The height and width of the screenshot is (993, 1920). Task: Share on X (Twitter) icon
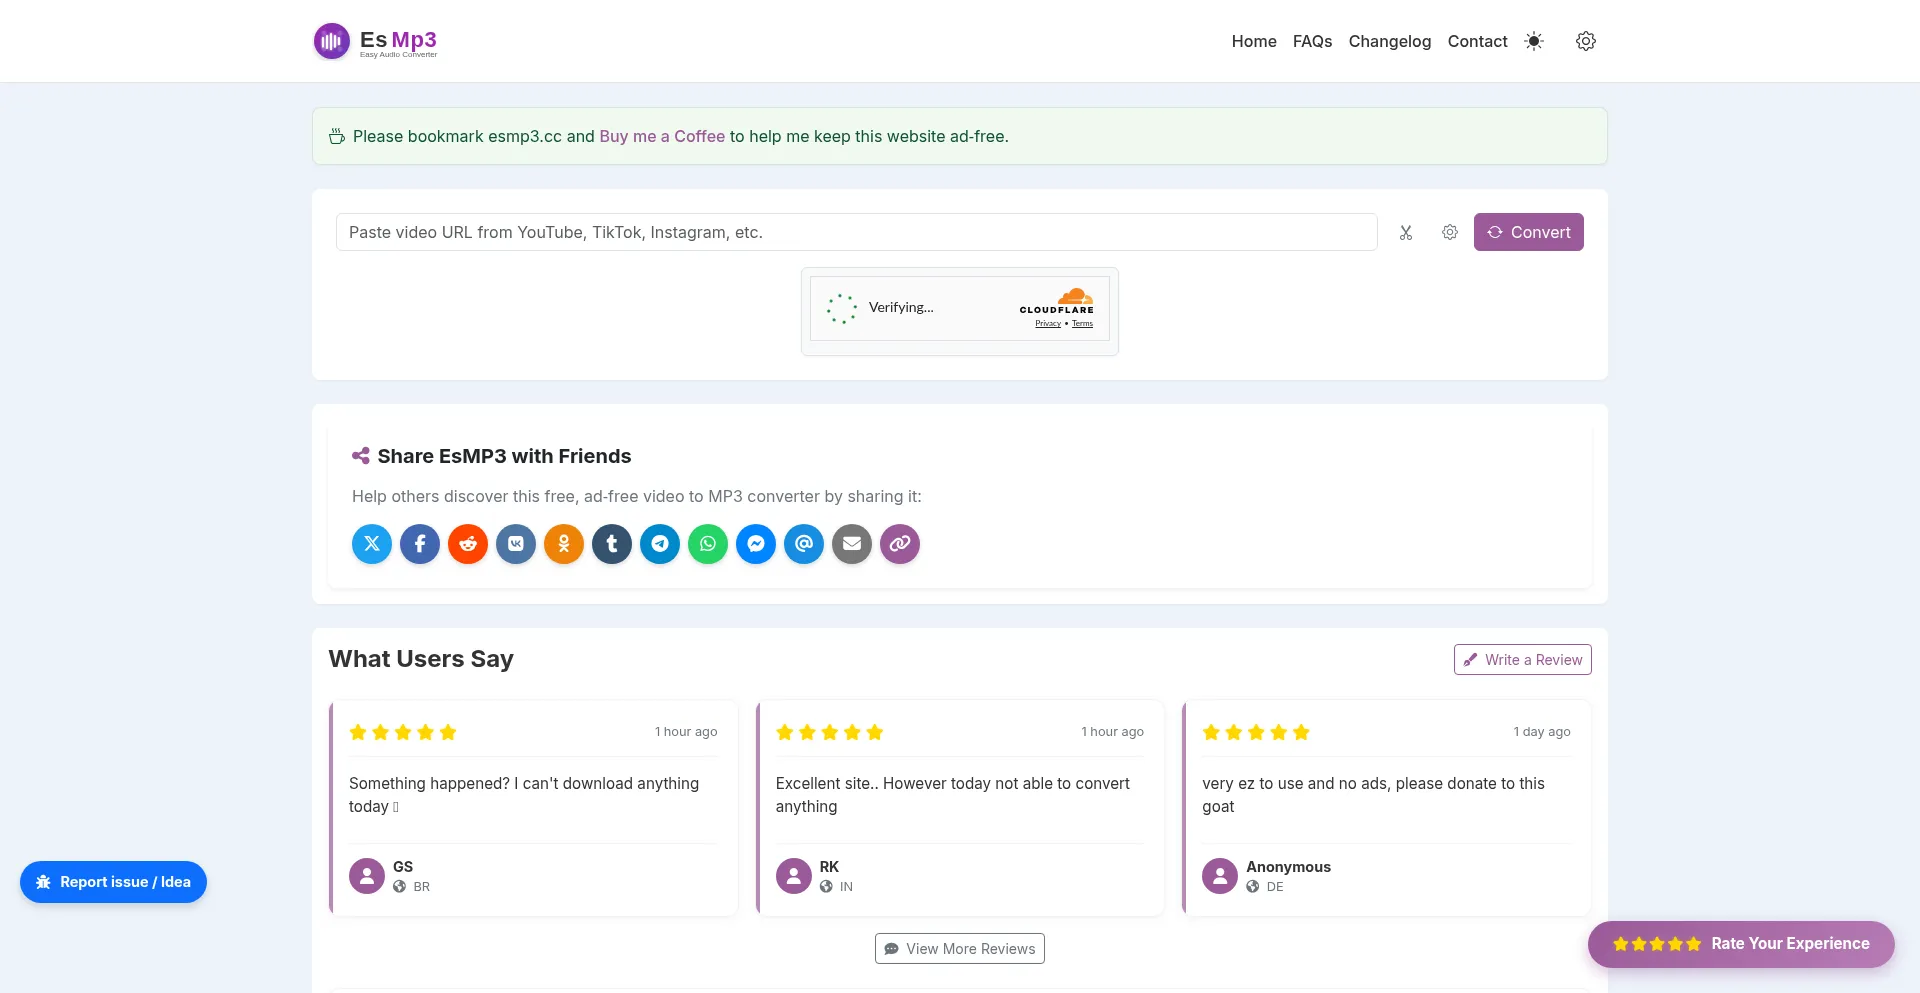point(372,544)
